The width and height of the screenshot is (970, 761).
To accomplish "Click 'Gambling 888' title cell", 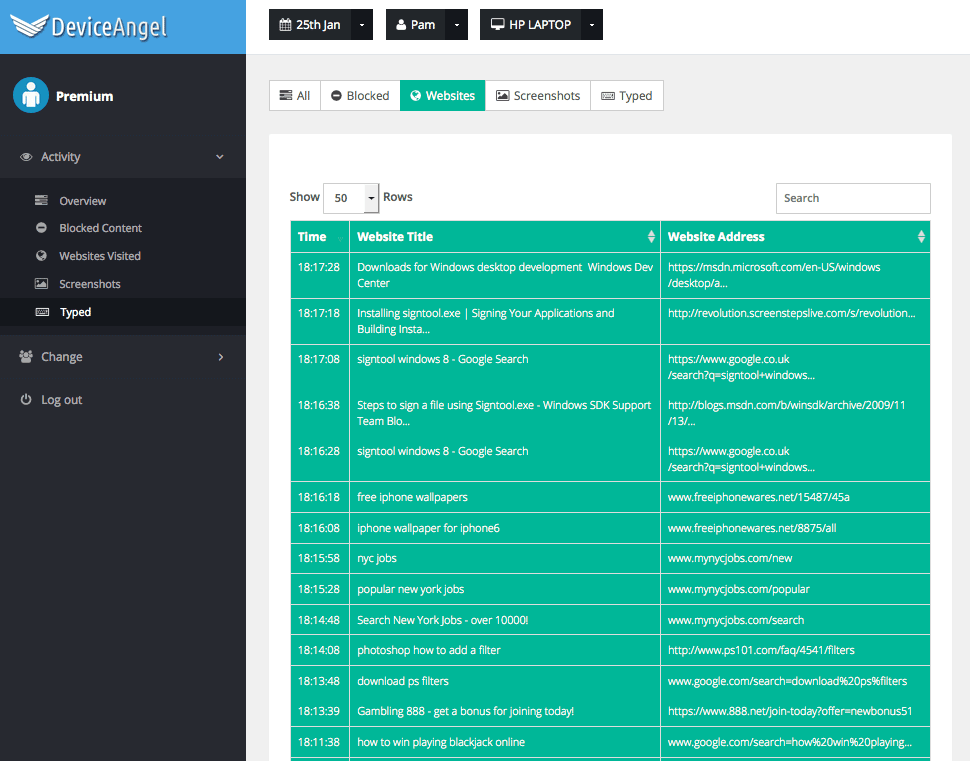I will (505, 711).
